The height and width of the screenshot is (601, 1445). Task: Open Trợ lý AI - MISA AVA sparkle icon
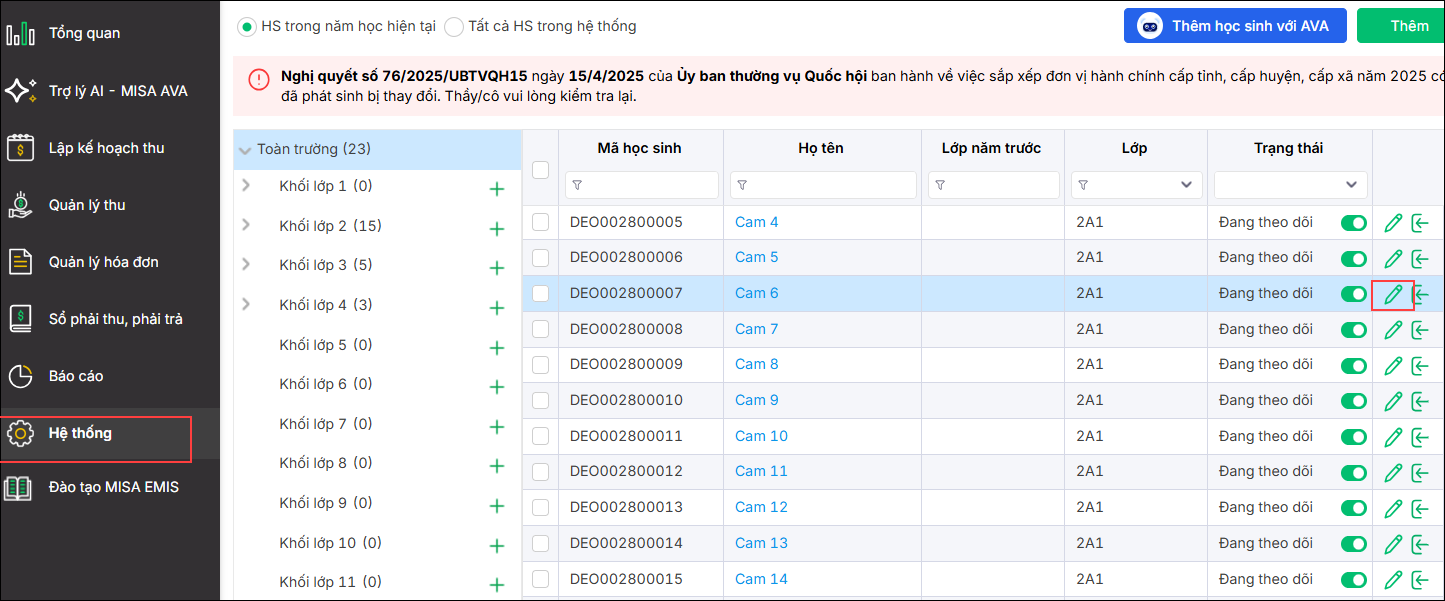pyautogui.click(x=20, y=91)
